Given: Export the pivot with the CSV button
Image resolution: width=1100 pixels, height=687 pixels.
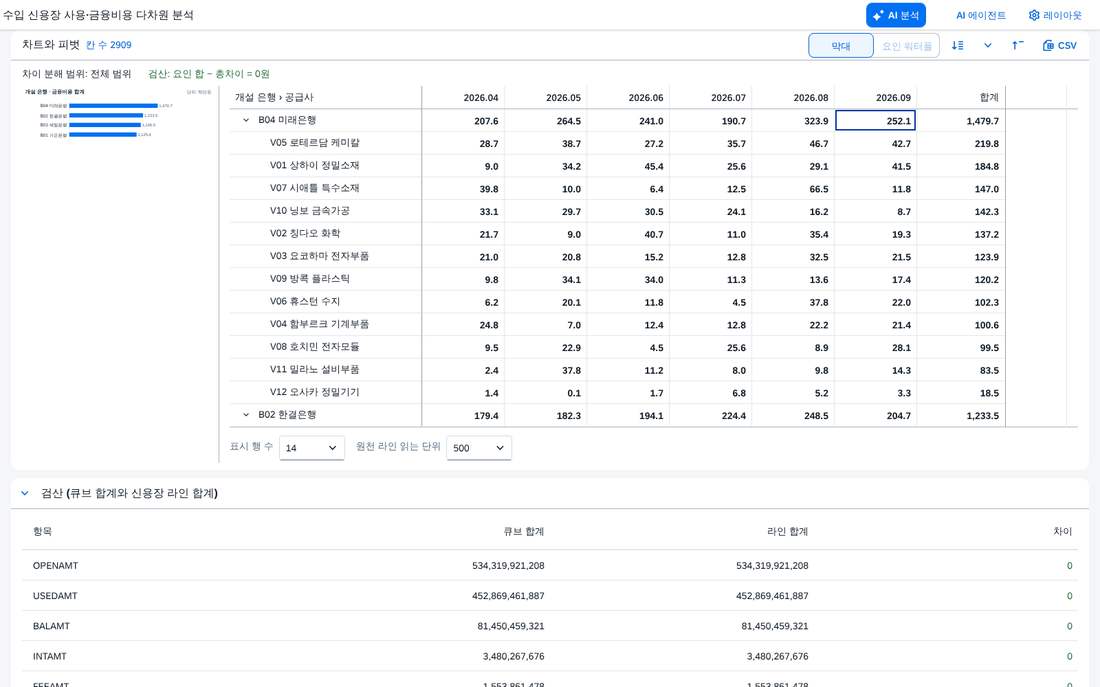Looking at the screenshot, I should point(1059,46).
